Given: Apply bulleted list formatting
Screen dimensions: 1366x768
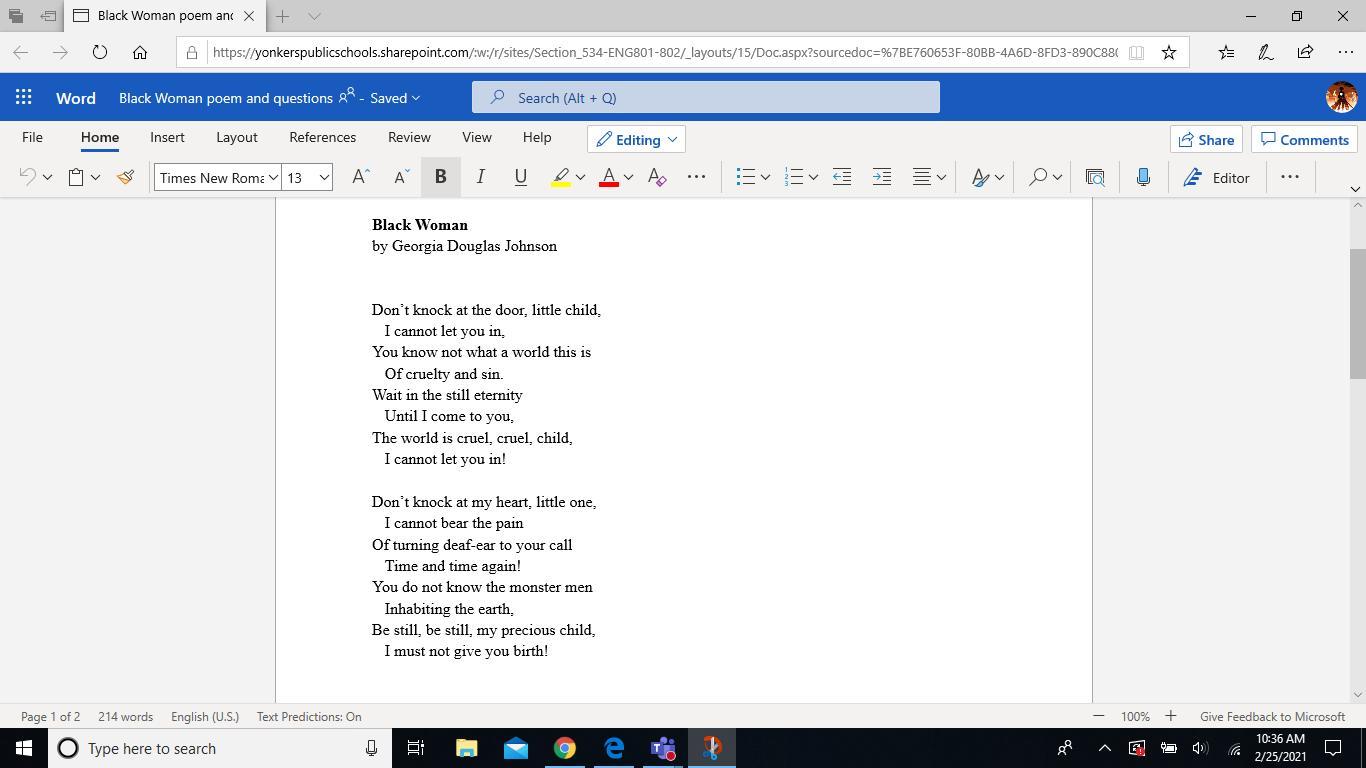Looking at the screenshot, I should tap(745, 177).
